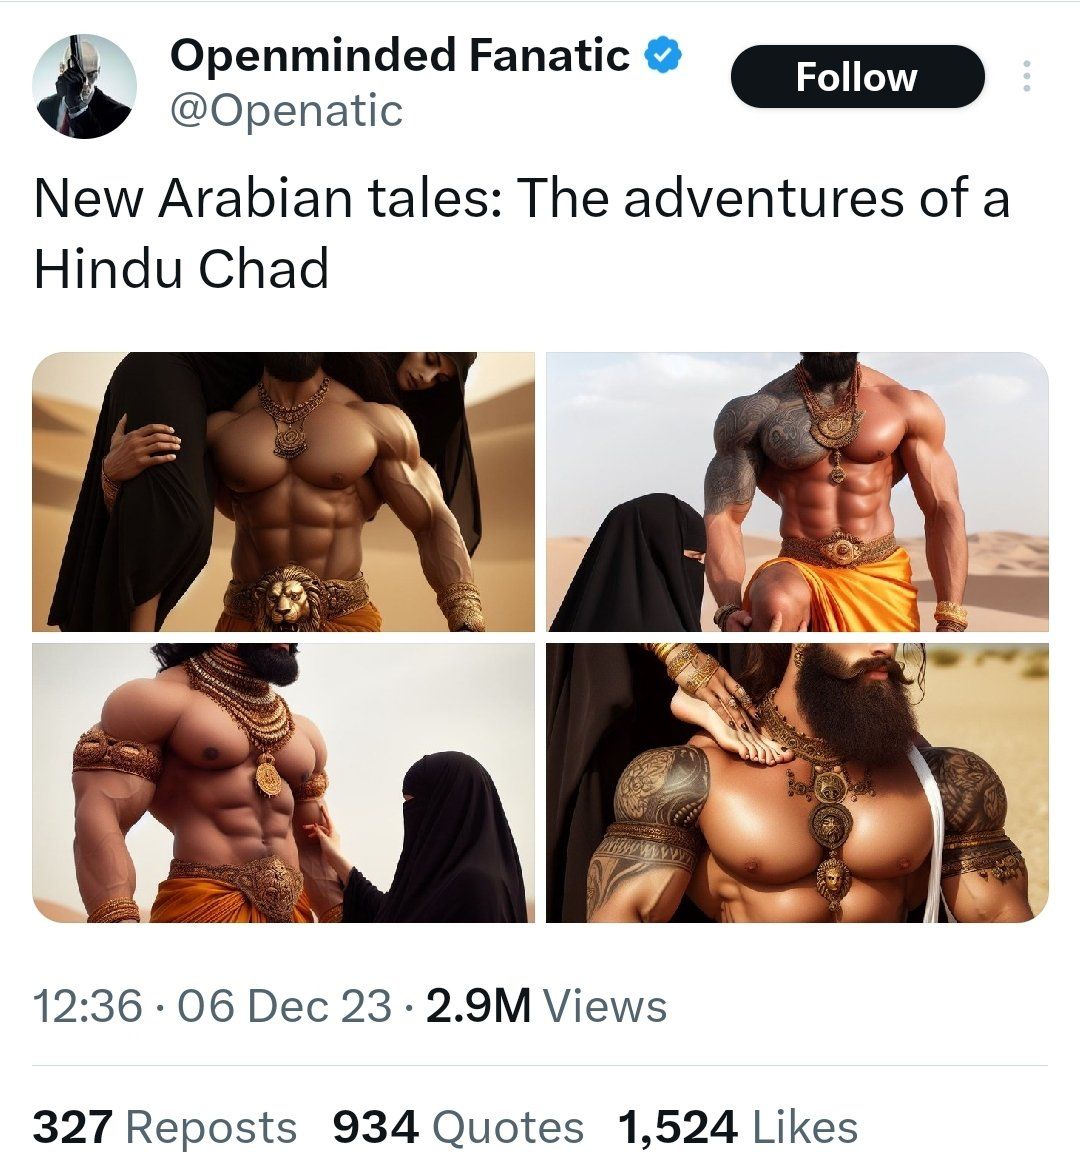
Task: View the 2.9M Views analytics
Action: pos(547,1005)
